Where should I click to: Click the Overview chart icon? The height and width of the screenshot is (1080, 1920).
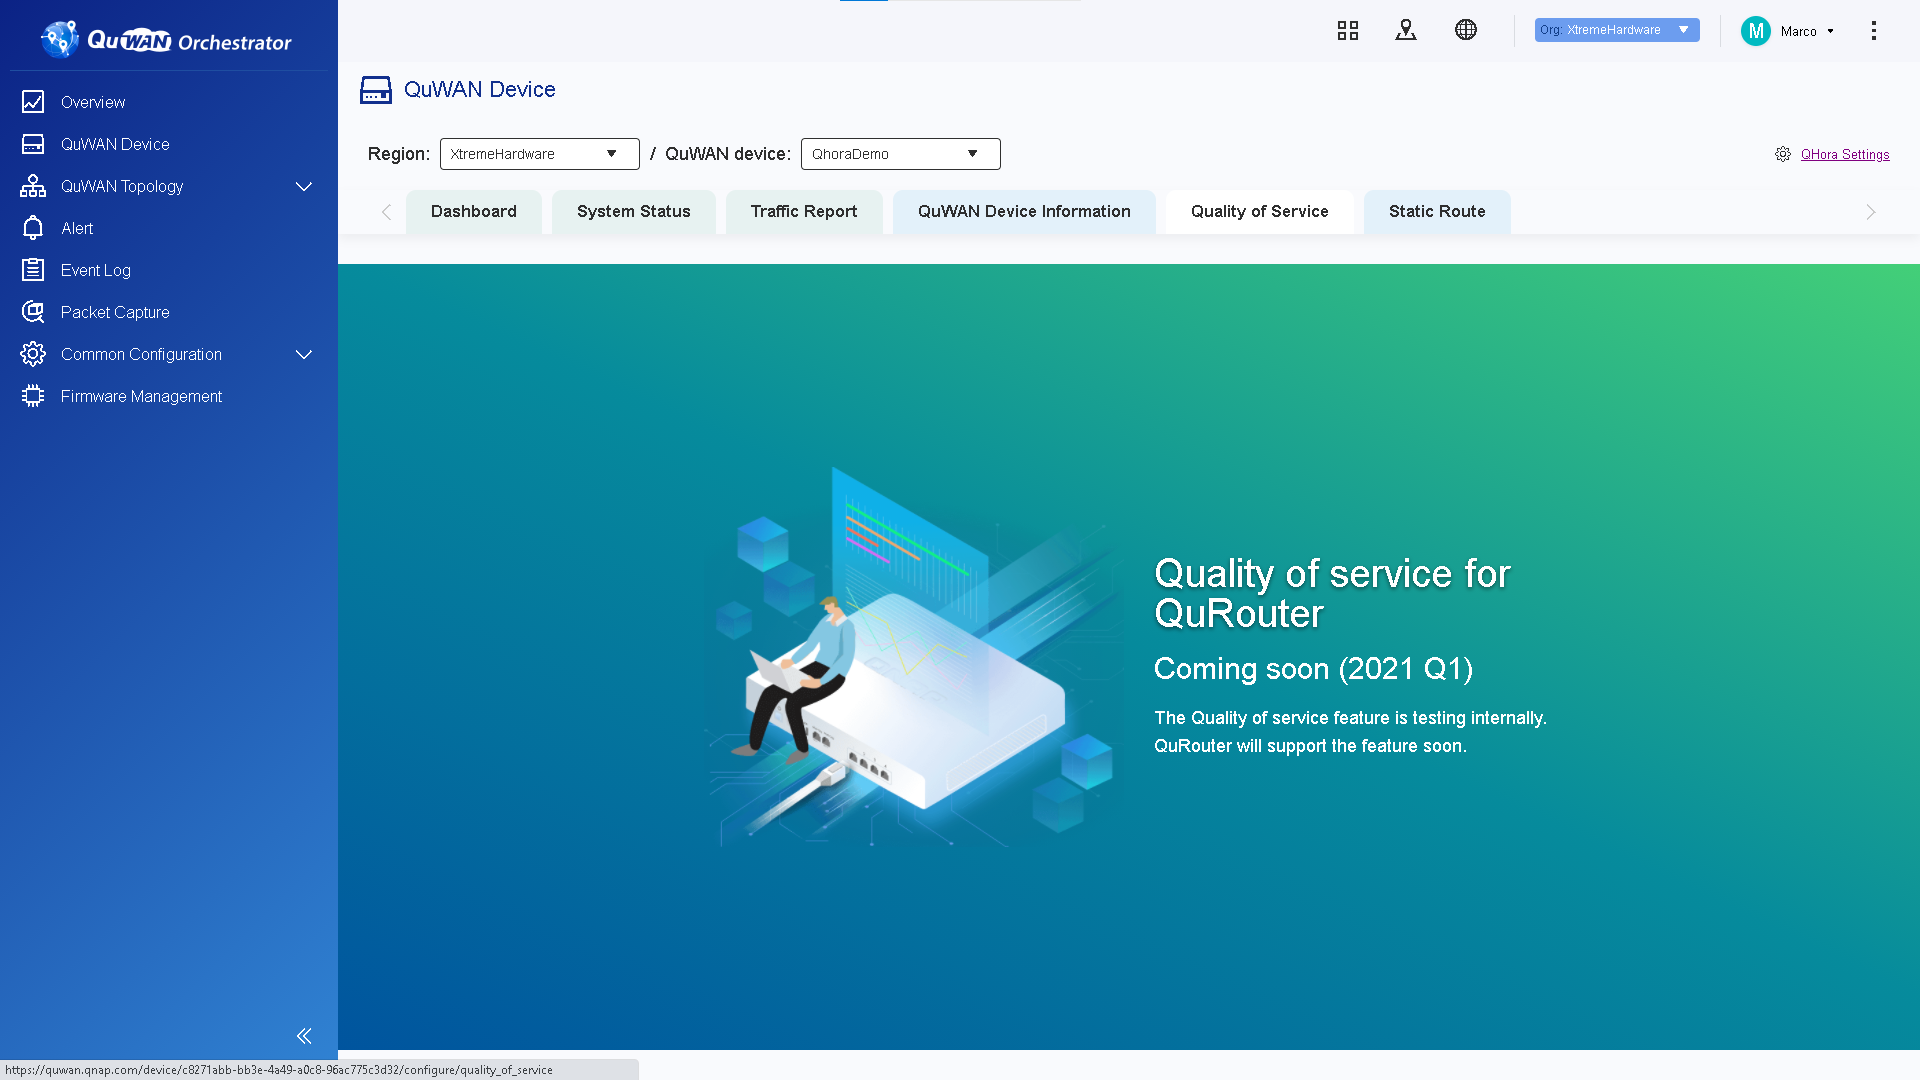(33, 102)
